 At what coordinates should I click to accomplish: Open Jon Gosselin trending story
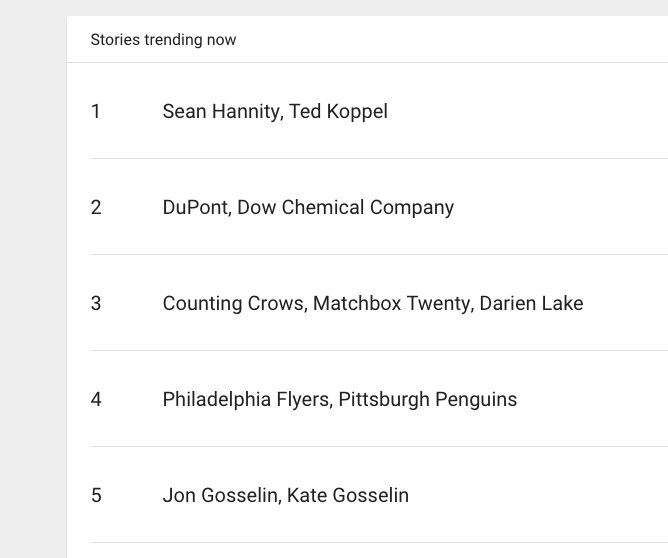coord(219,496)
